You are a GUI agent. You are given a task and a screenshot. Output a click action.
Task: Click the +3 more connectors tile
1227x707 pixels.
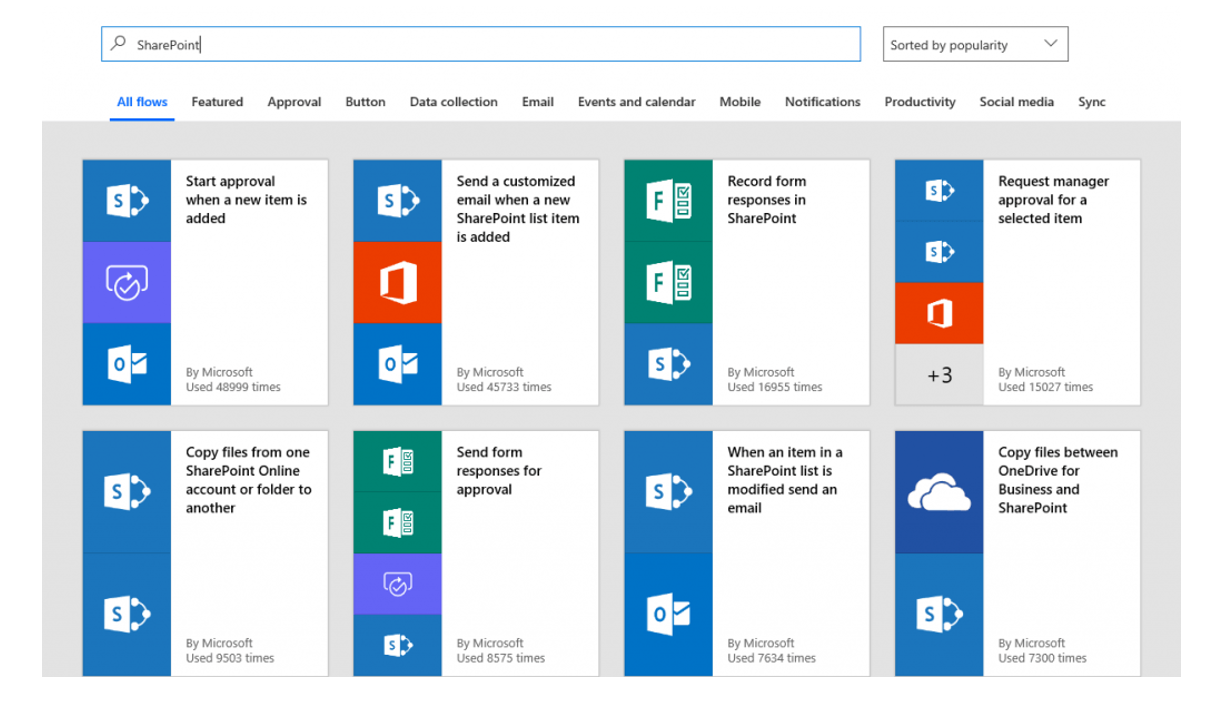pos(940,375)
